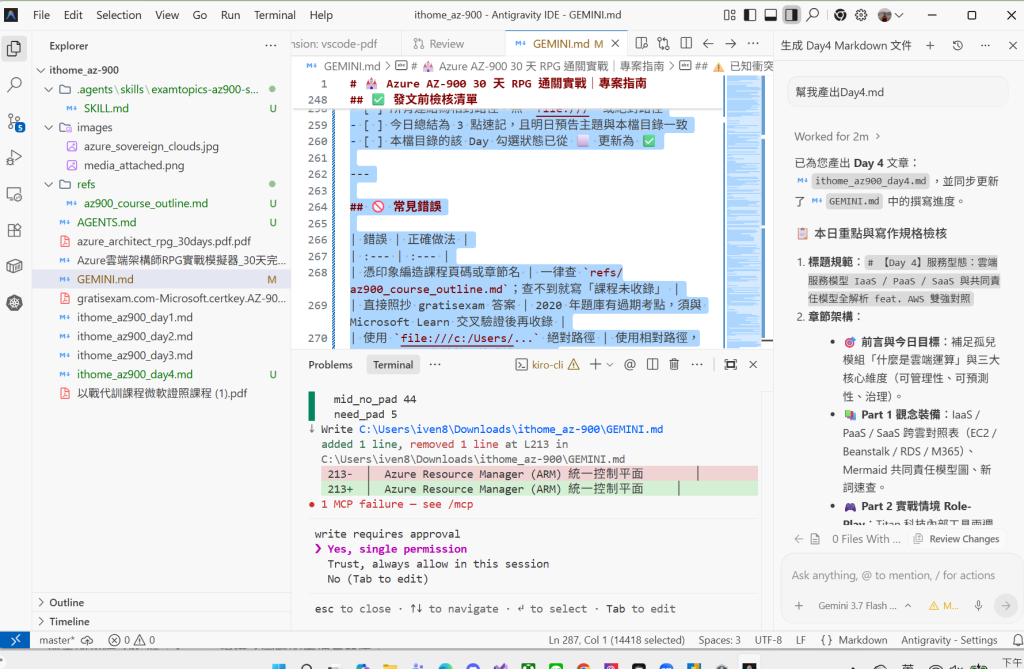The height and width of the screenshot is (669, 1024).
Task: Click the Review Changes button
Action: [956, 539]
